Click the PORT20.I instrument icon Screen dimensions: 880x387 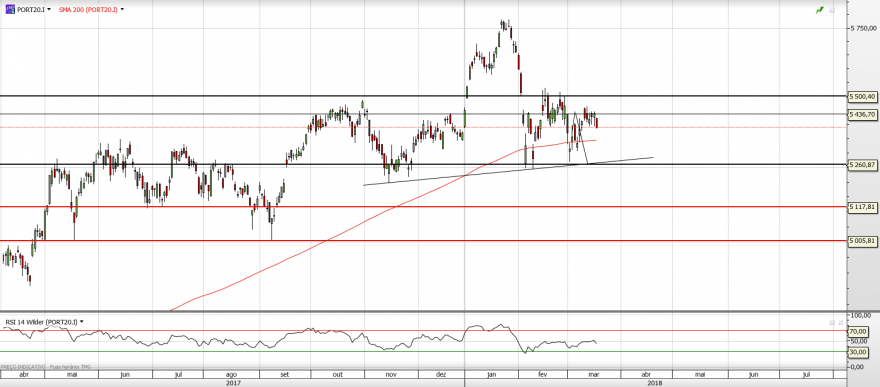point(10,10)
